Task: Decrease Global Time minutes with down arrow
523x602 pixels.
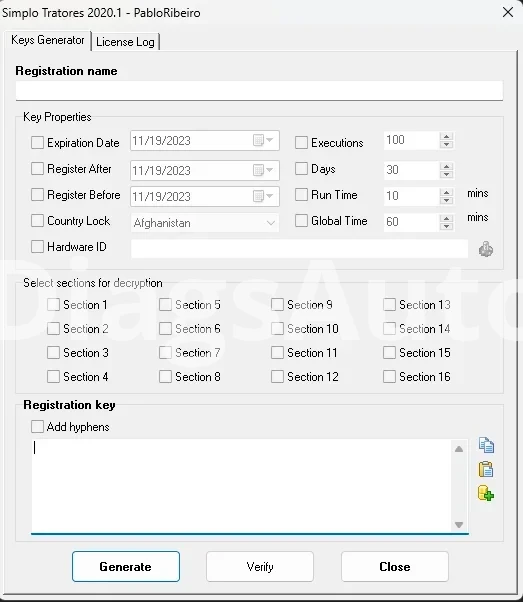Action: coord(446,226)
